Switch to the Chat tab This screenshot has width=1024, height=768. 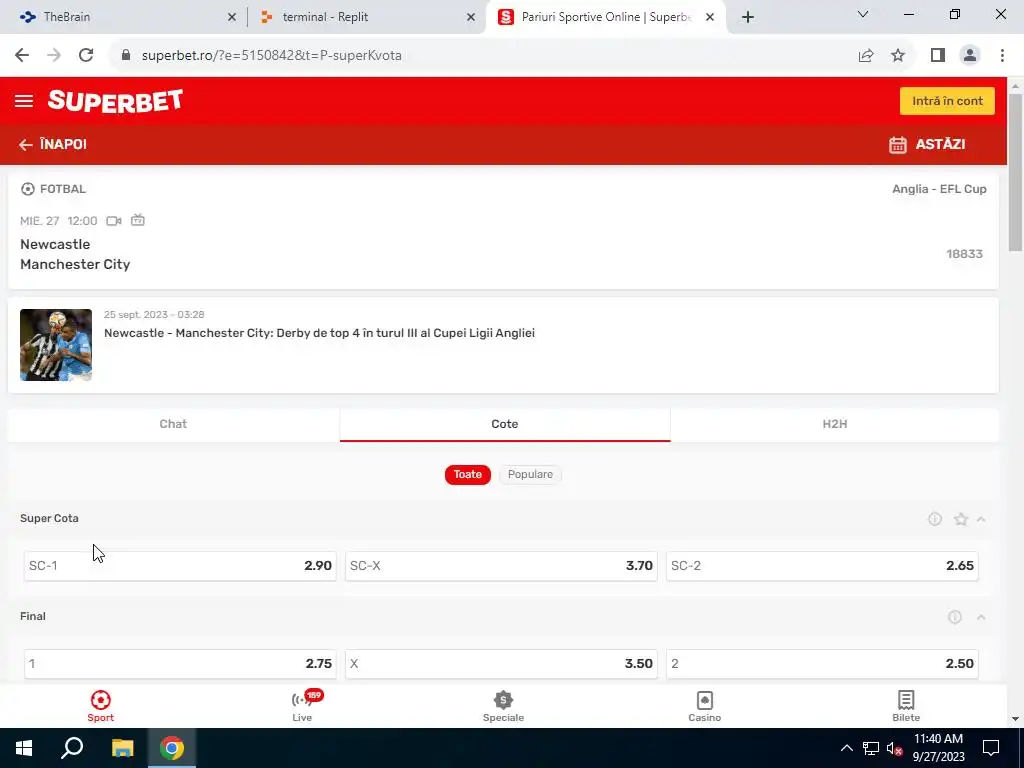pyautogui.click(x=173, y=424)
